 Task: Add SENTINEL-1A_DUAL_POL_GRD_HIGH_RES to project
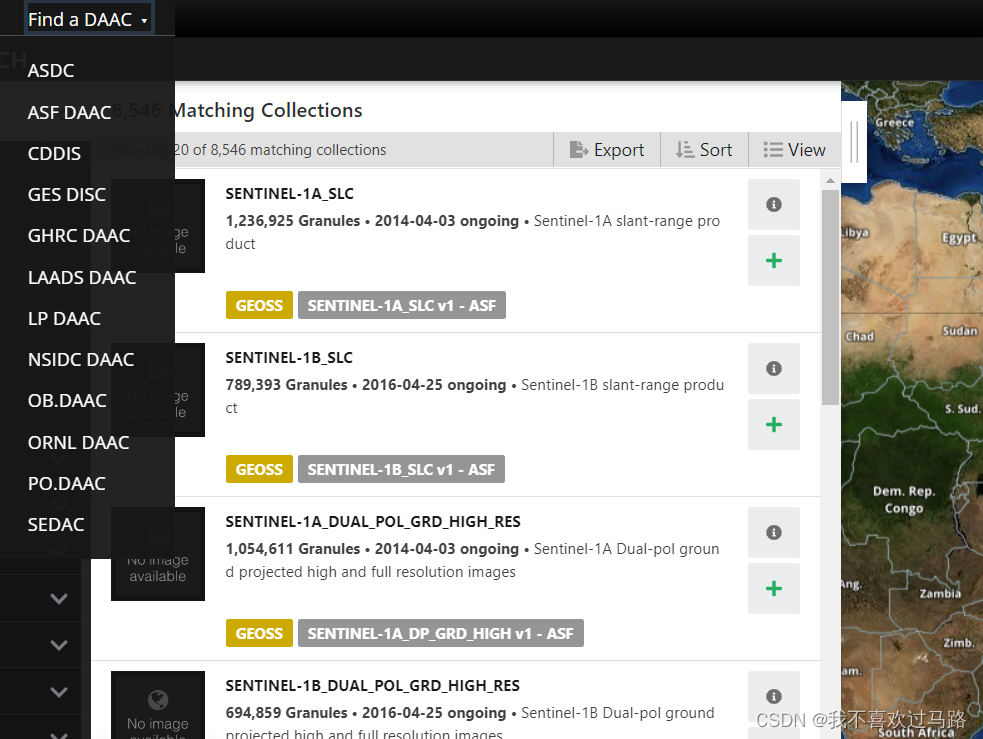pos(774,589)
